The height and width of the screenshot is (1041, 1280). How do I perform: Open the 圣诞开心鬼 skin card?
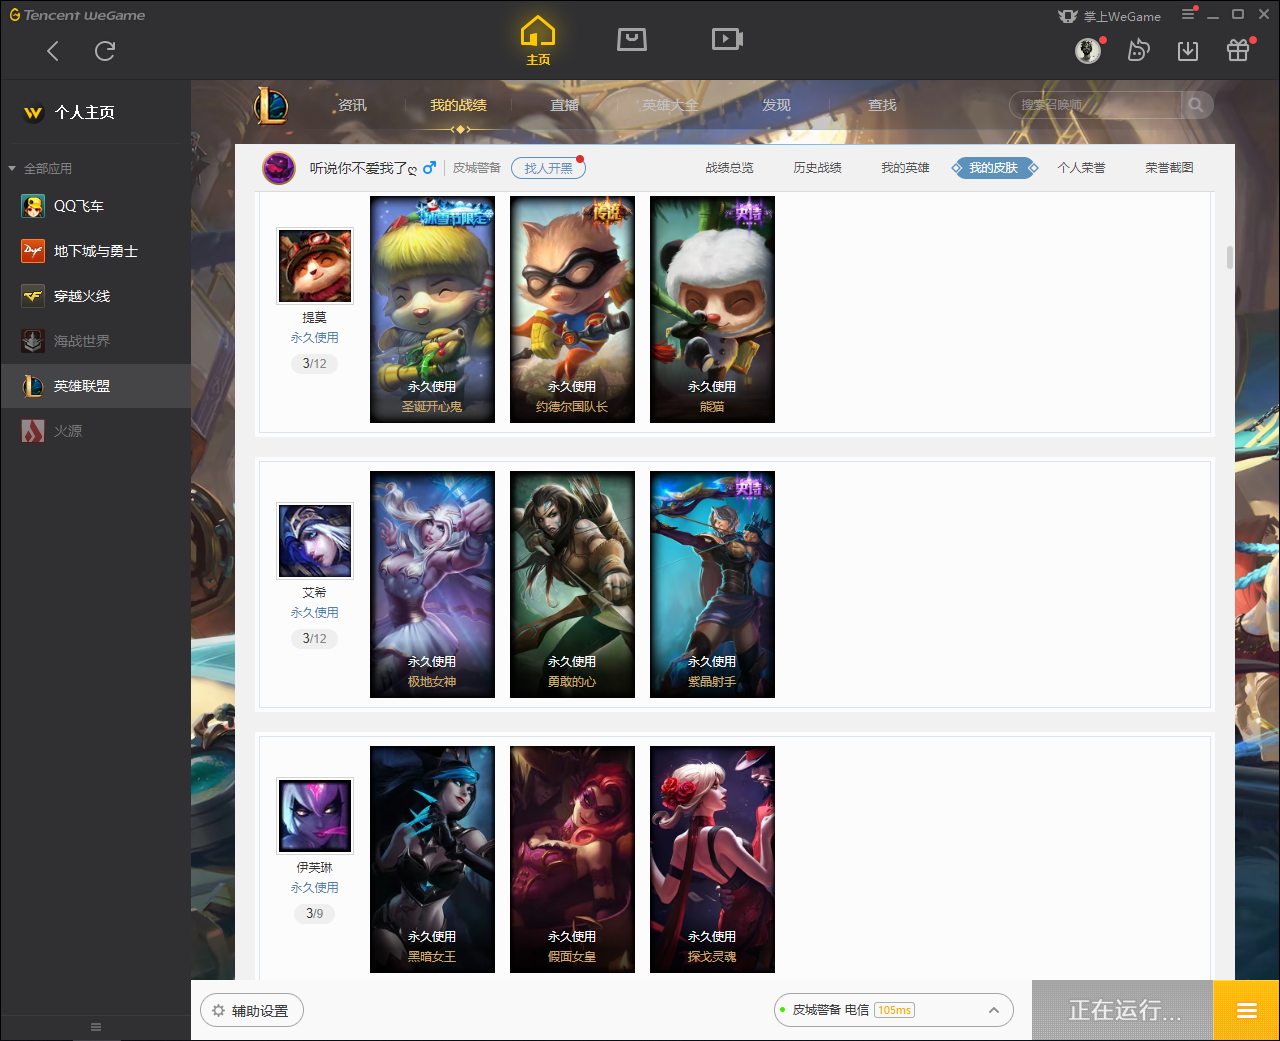[x=432, y=309]
